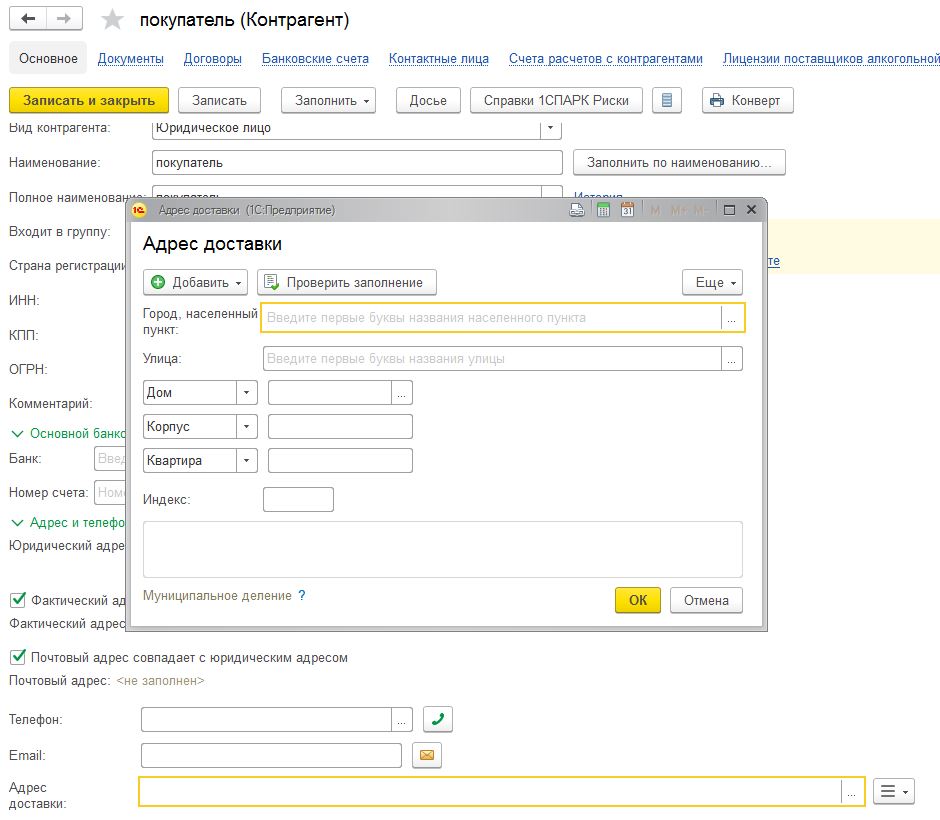Click the green phone call icon
The width and height of the screenshot is (940, 820).
[437, 720]
